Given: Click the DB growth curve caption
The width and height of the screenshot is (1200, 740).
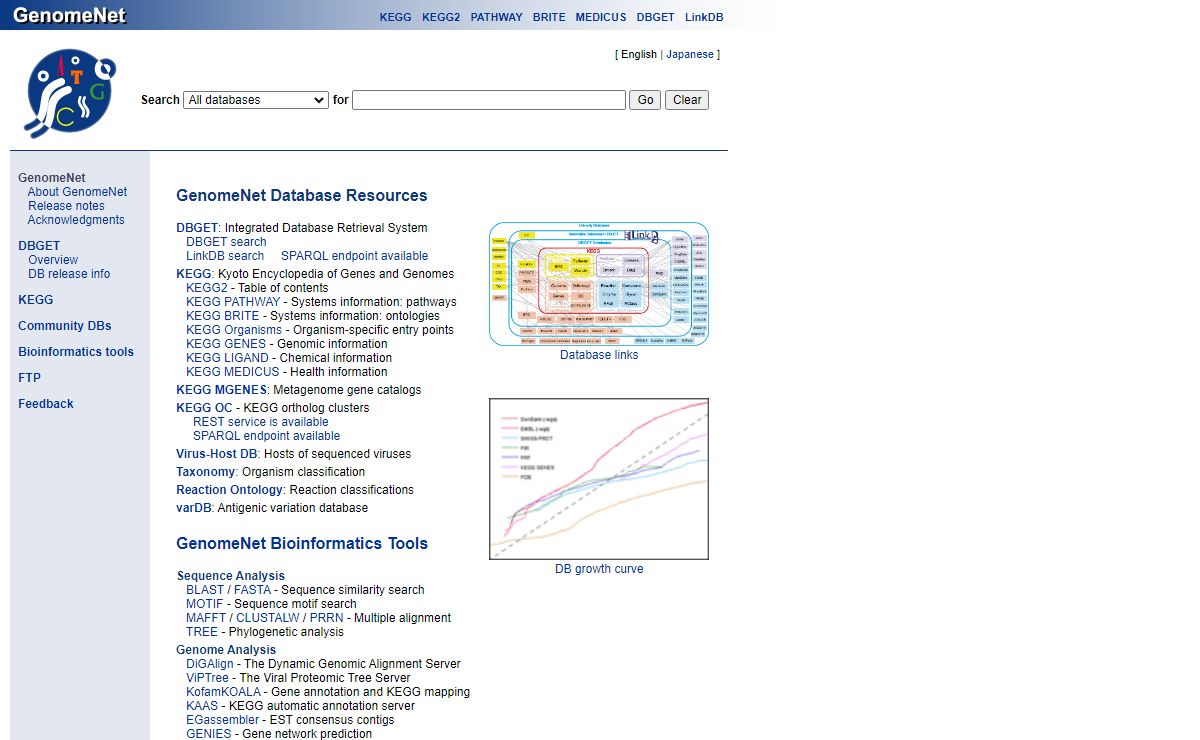Looking at the screenshot, I should pyautogui.click(x=599, y=569).
